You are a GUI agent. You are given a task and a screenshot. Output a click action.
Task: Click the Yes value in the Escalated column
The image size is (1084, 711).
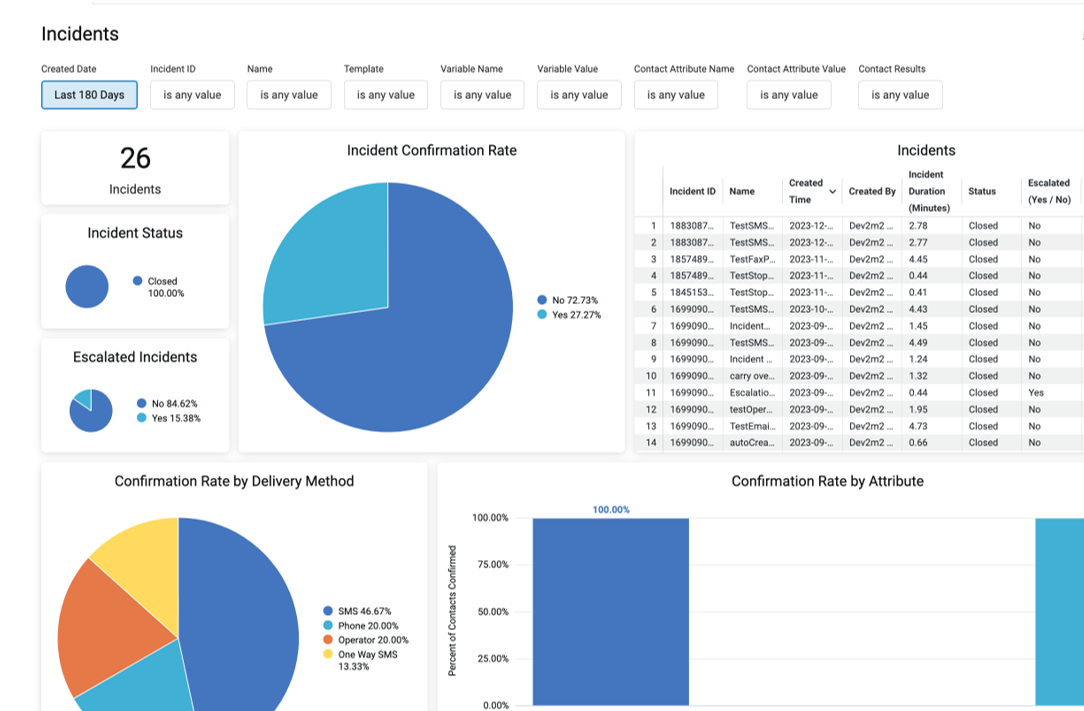pos(1036,393)
